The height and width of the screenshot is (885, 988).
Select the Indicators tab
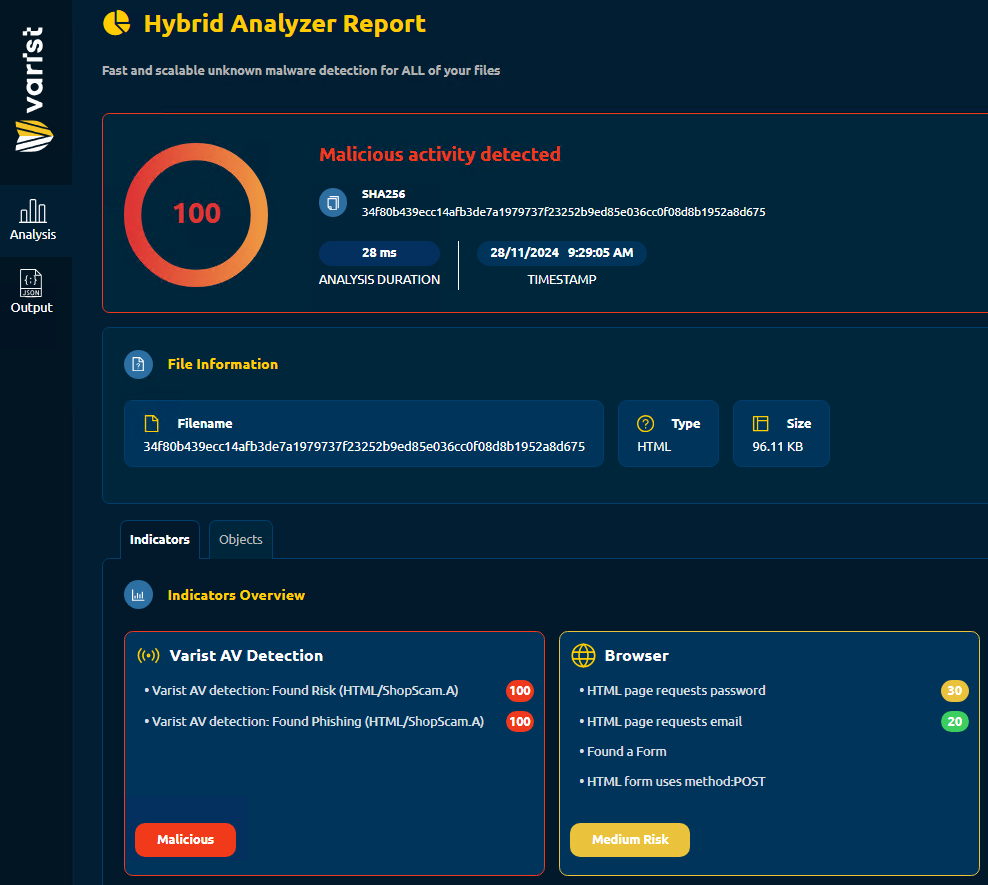point(160,539)
